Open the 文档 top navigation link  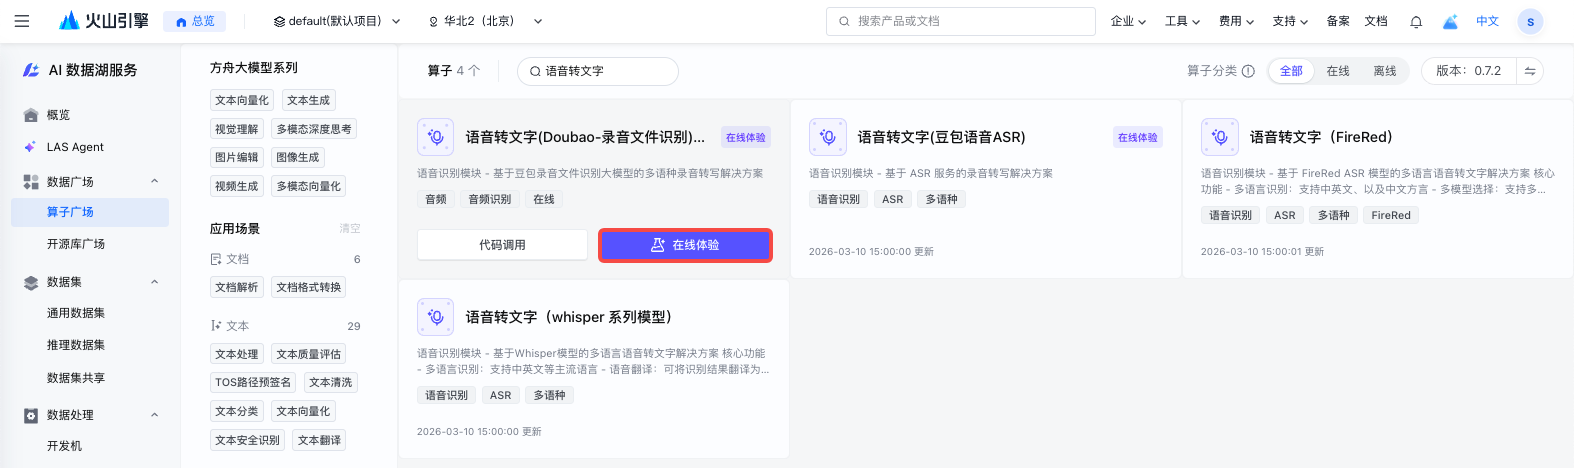(x=1376, y=21)
